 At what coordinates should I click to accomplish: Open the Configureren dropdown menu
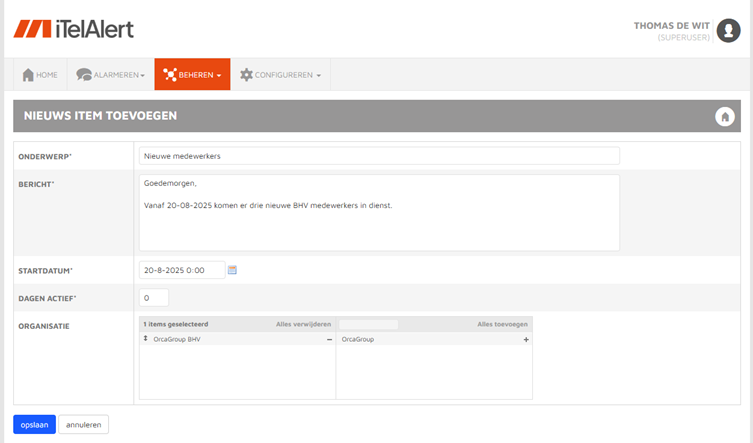pos(280,74)
